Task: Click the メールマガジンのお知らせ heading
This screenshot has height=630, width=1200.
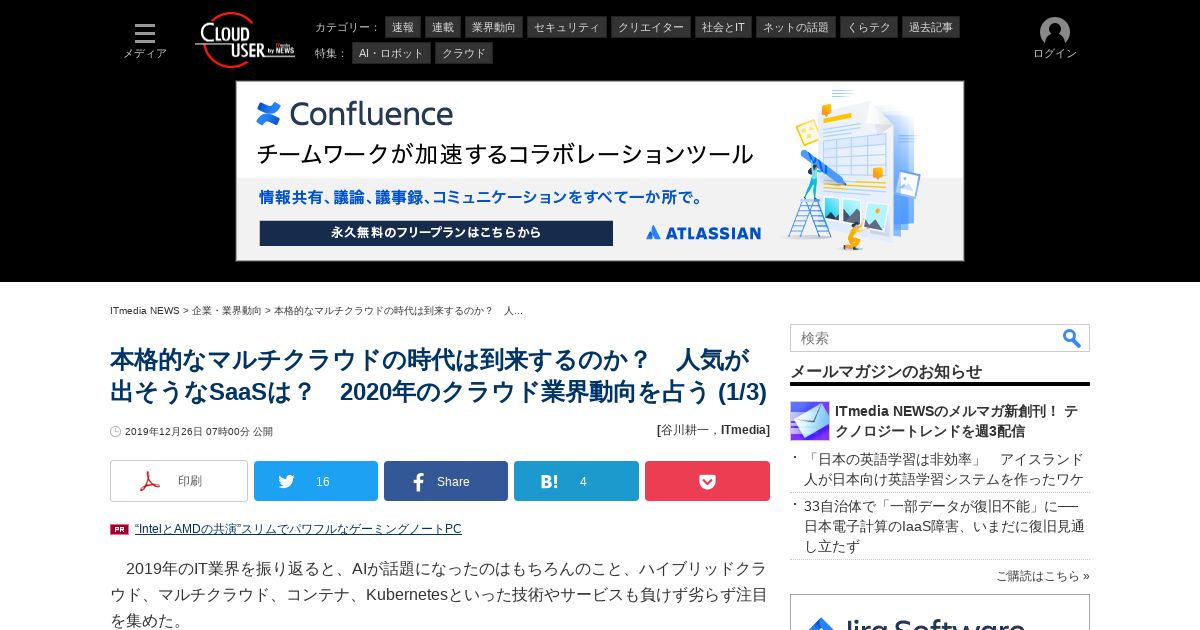Action: (x=886, y=371)
